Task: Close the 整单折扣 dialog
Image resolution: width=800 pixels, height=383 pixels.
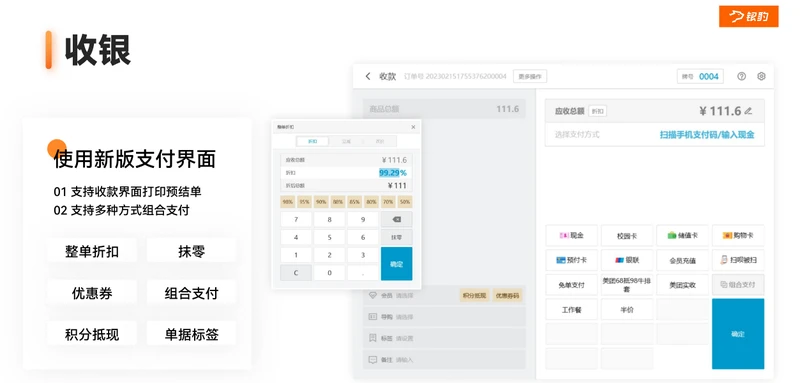Action: click(413, 127)
